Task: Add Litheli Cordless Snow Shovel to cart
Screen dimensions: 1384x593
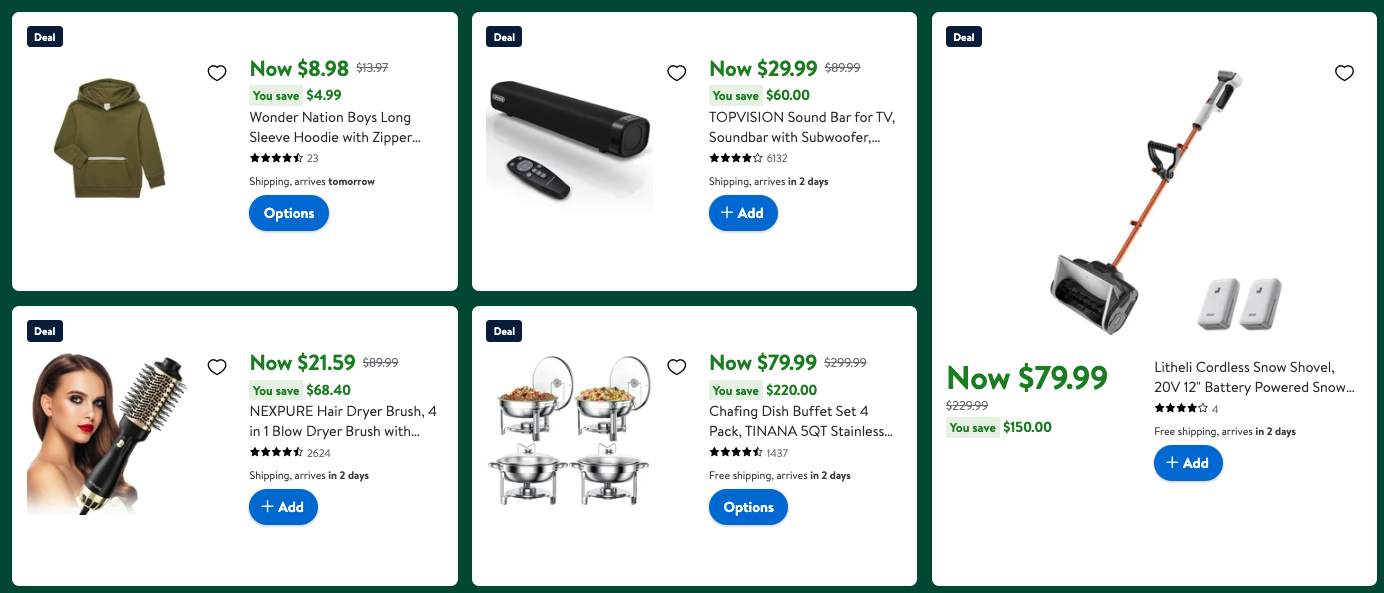Action: point(1188,463)
